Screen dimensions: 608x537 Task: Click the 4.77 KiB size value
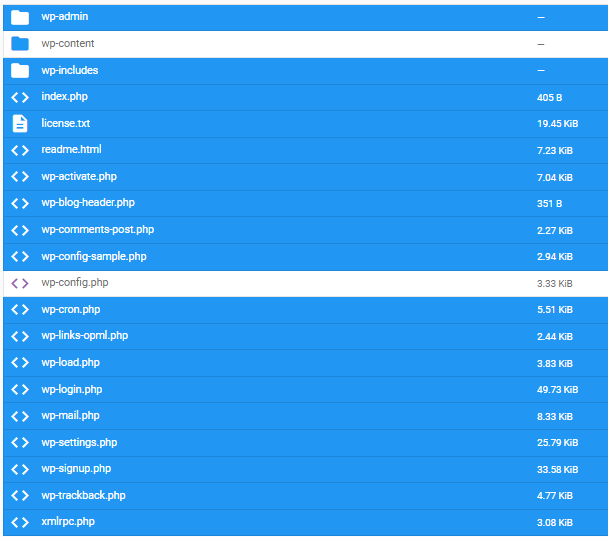pos(555,496)
